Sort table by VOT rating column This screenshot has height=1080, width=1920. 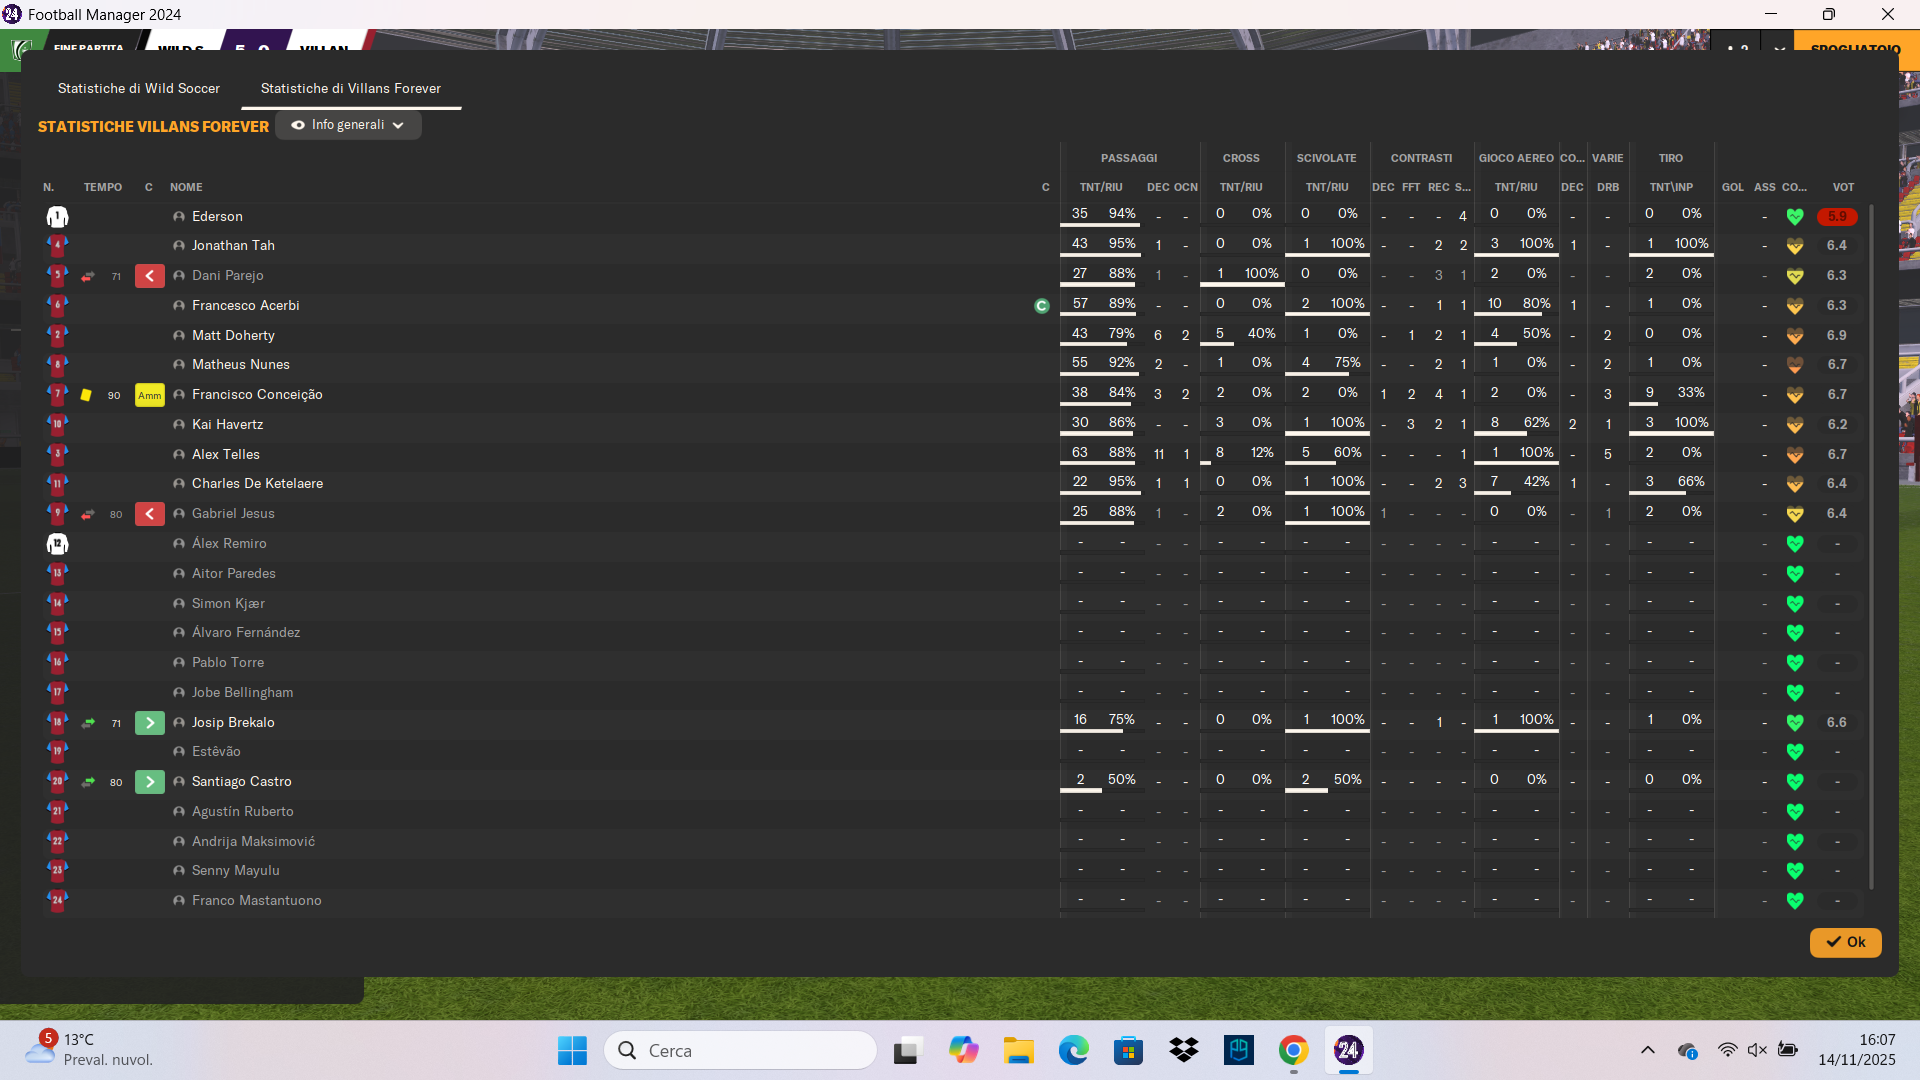1842,187
